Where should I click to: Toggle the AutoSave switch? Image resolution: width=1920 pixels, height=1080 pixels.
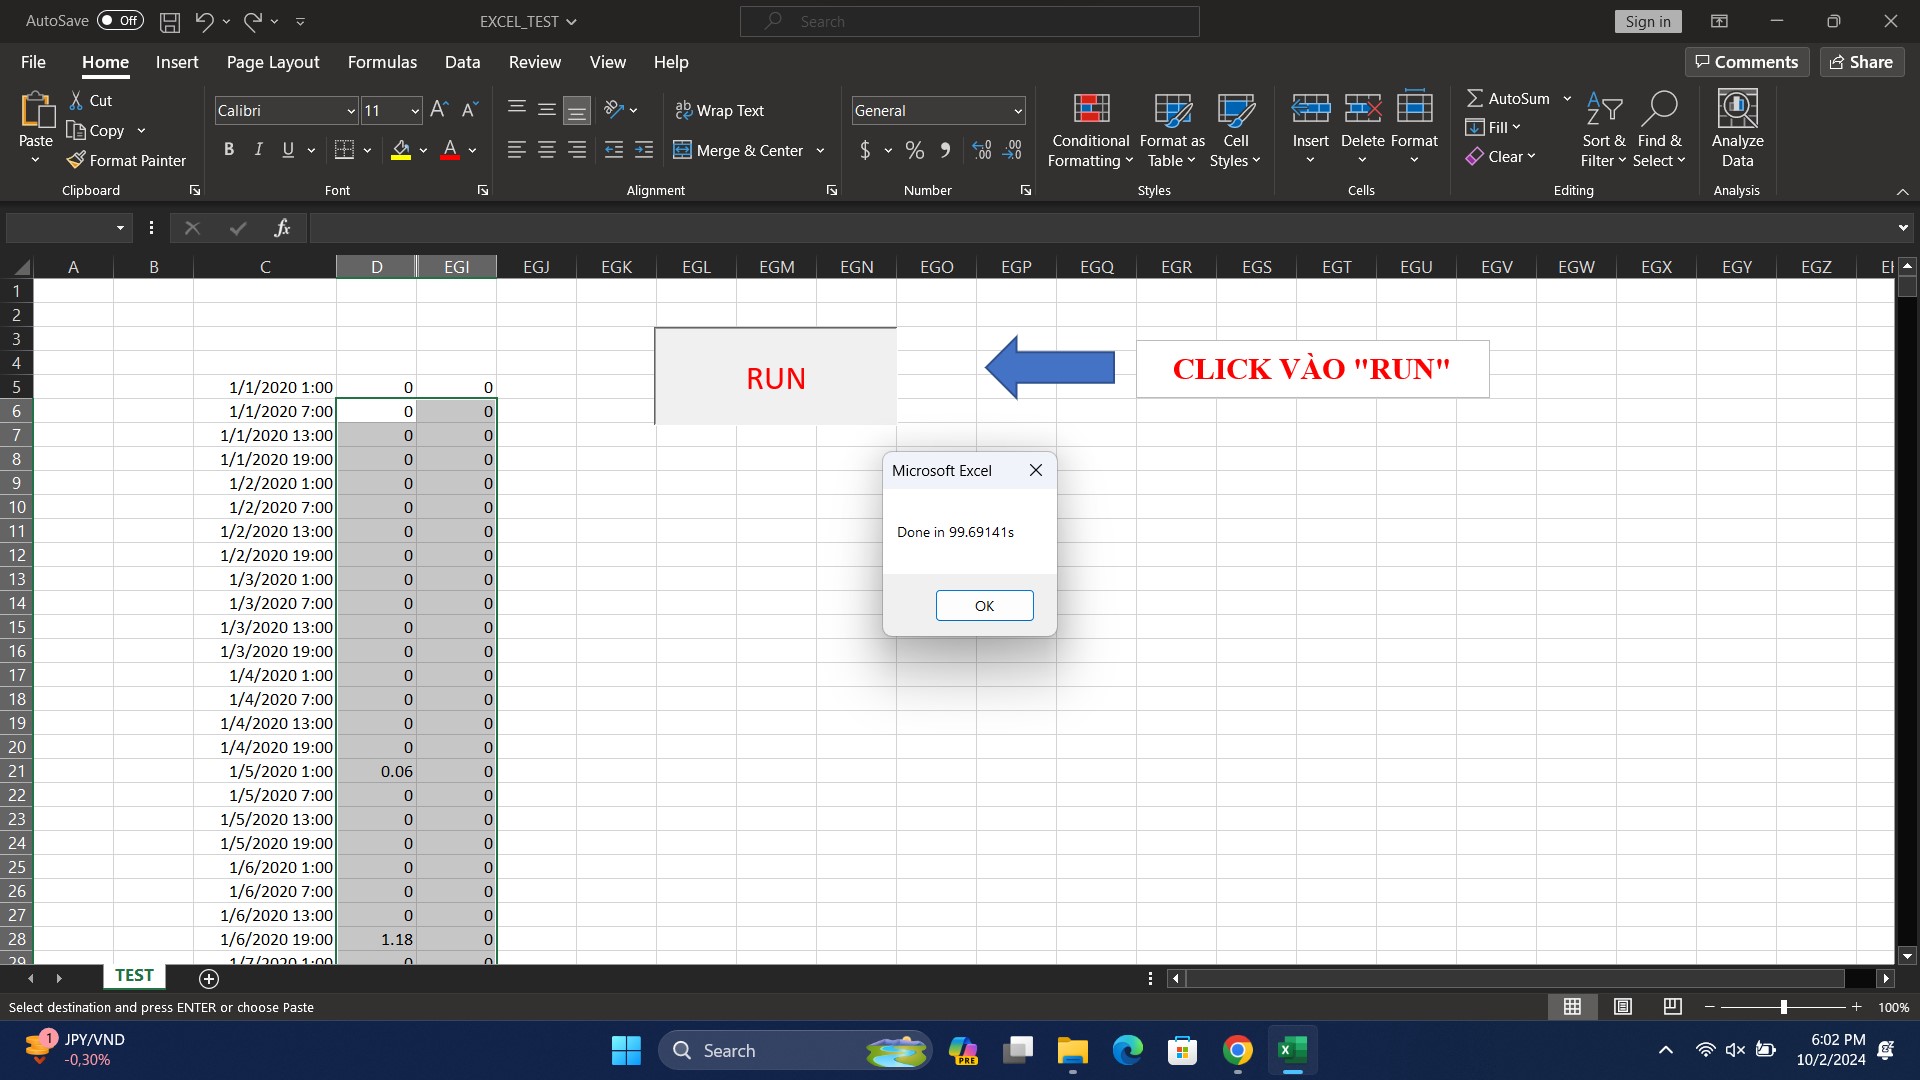120,21
